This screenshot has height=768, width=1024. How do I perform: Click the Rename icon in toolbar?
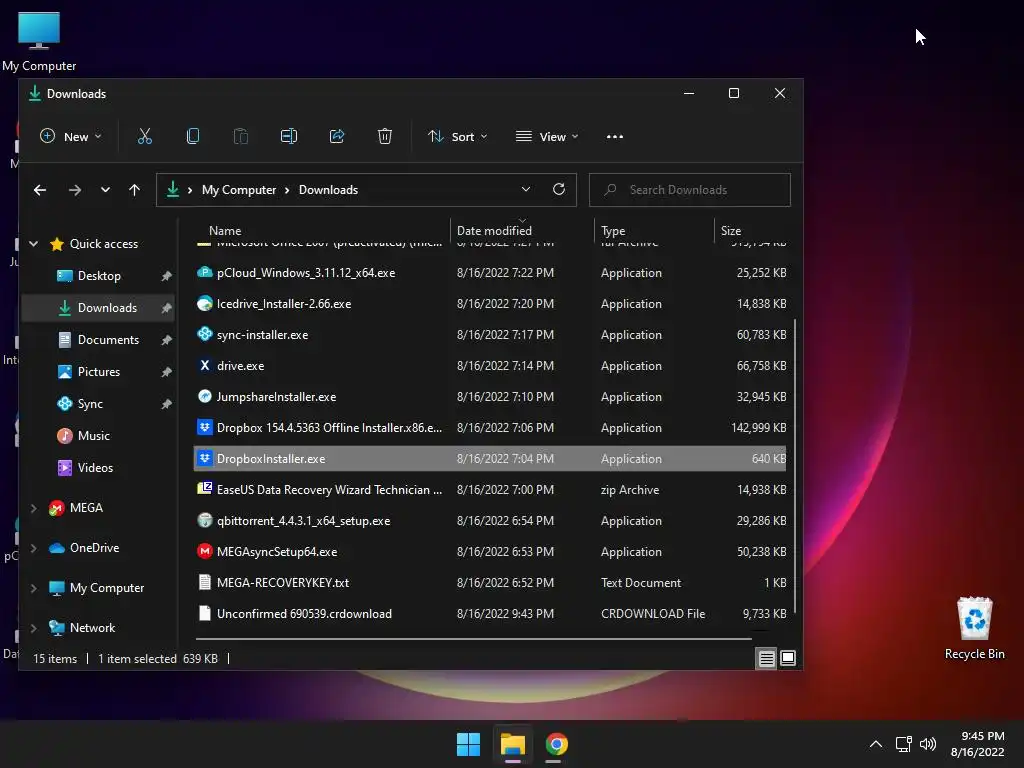(x=289, y=136)
